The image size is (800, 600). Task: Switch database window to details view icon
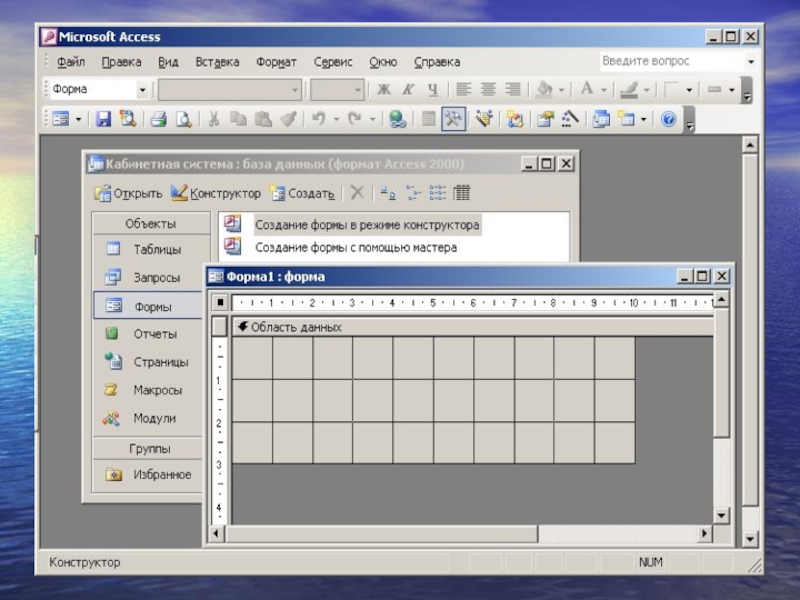point(461,193)
